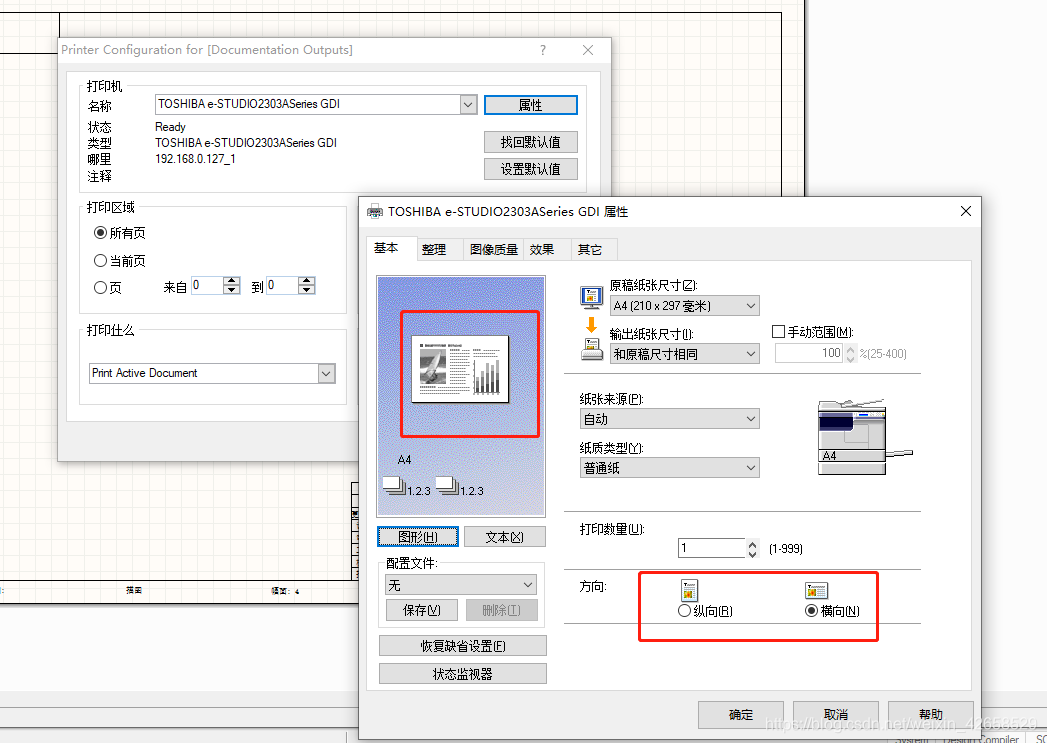
Task: Click the Ready status text
Action: [170, 127]
